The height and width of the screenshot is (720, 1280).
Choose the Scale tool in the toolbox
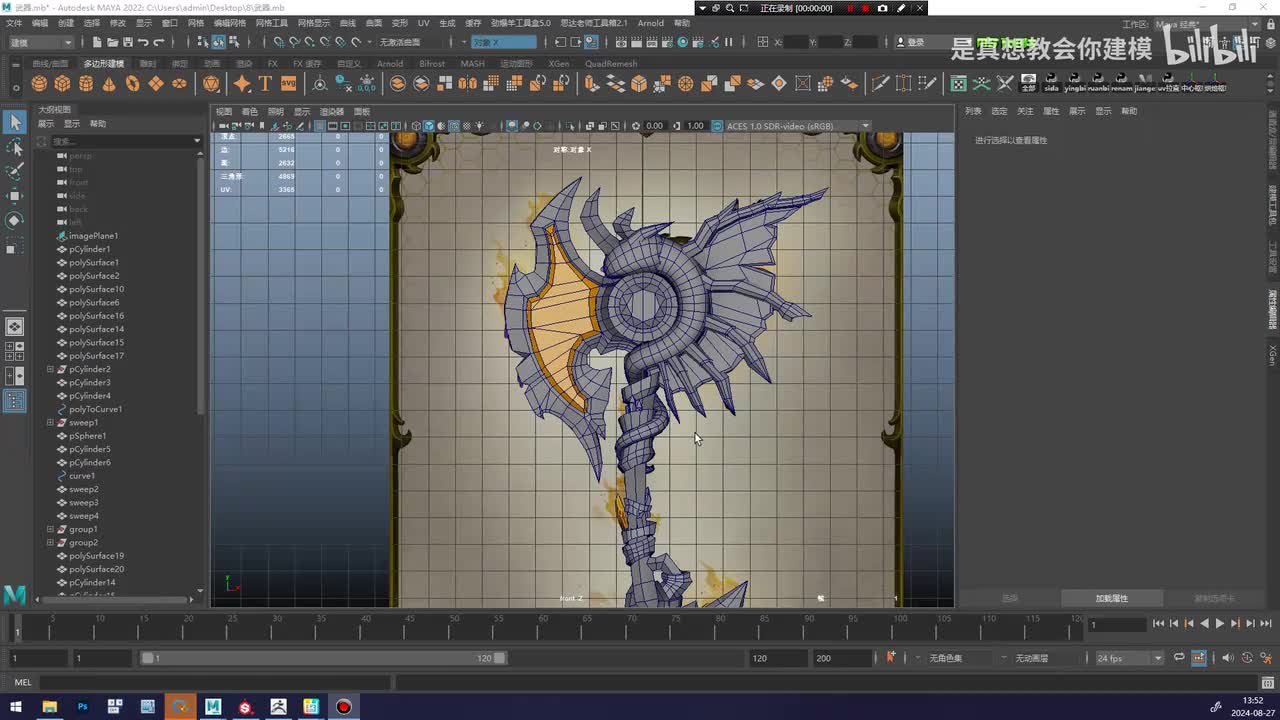(15, 245)
